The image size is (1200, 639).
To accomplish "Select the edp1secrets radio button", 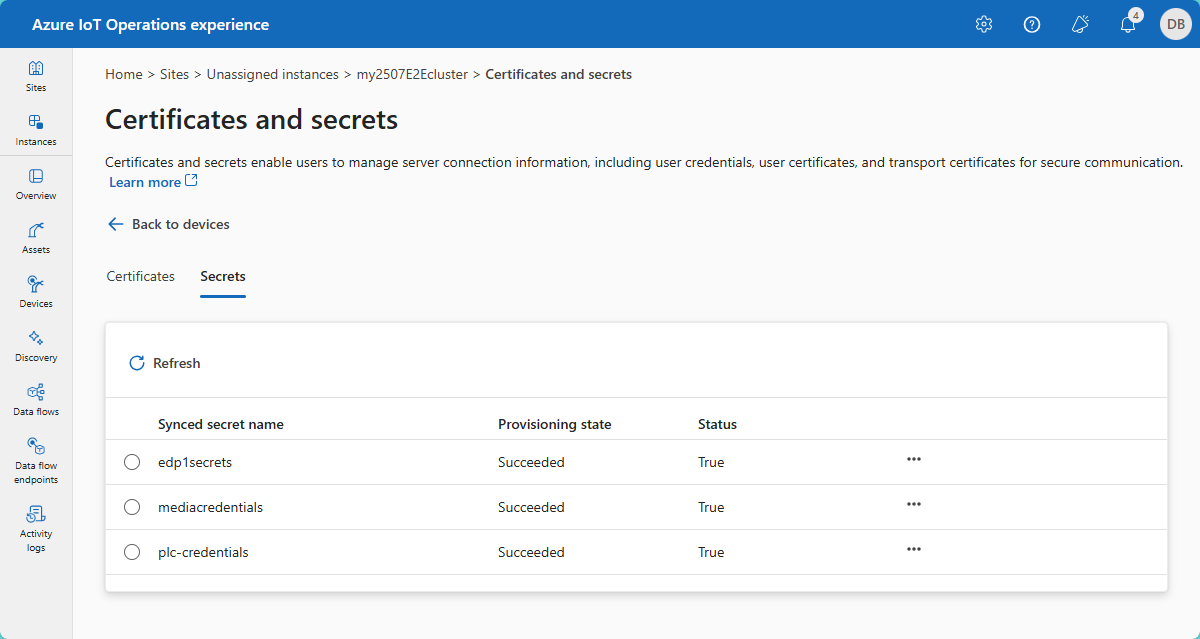I will pos(132,462).
